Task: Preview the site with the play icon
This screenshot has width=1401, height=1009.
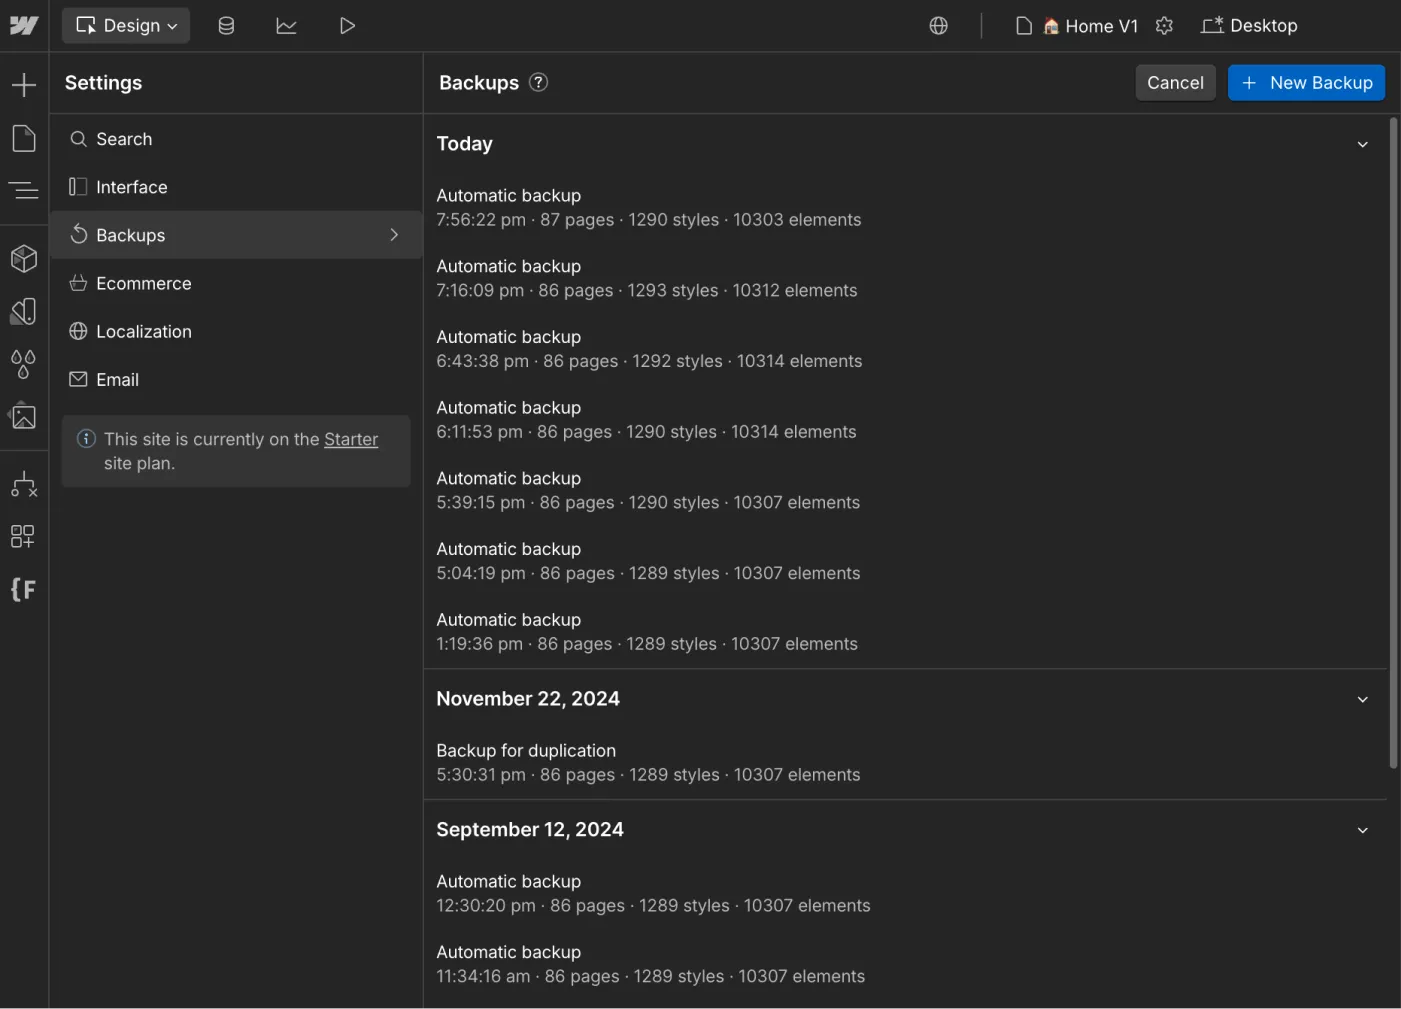Action: pyautogui.click(x=347, y=25)
